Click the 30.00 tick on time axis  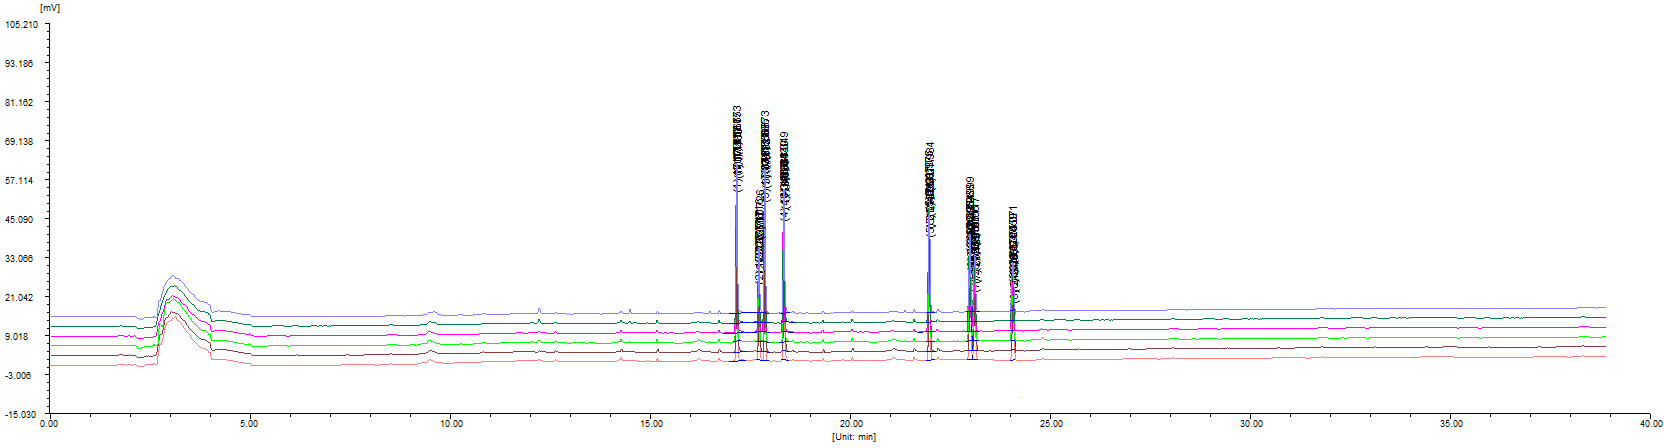pyautogui.click(x=1250, y=424)
